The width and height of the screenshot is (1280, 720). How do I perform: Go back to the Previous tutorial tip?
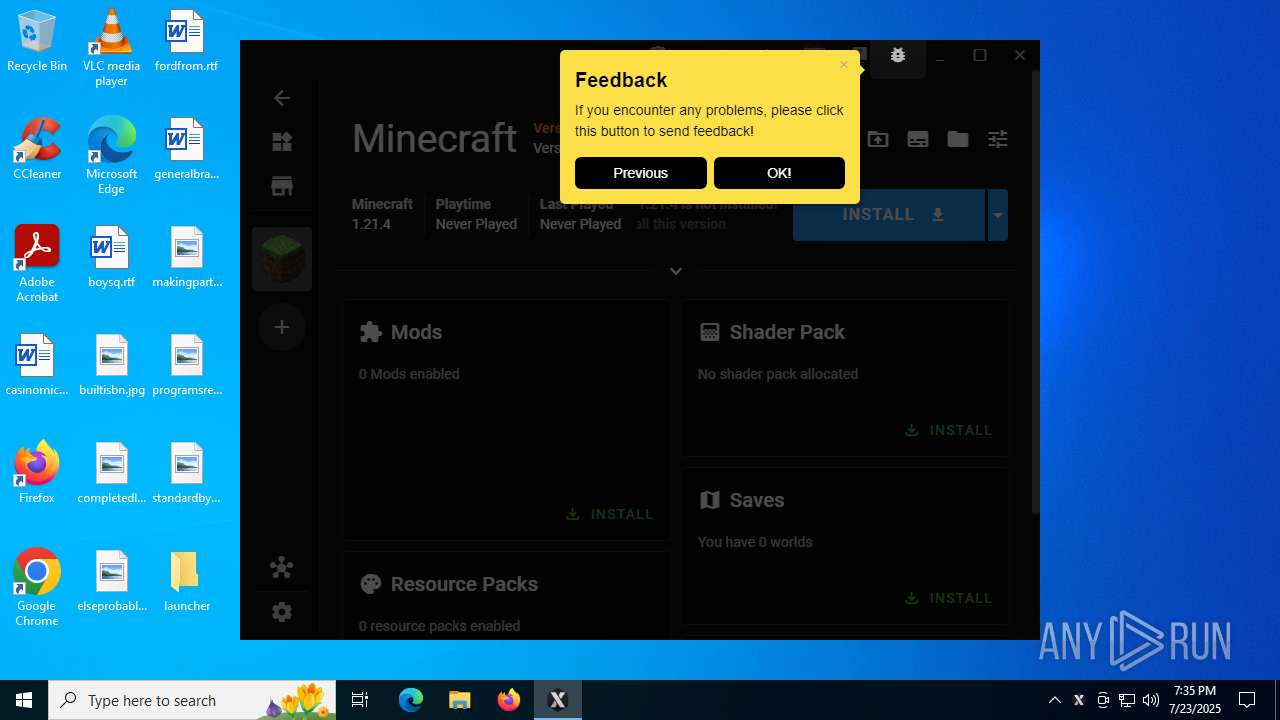pyautogui.click(x=640, y=173)
